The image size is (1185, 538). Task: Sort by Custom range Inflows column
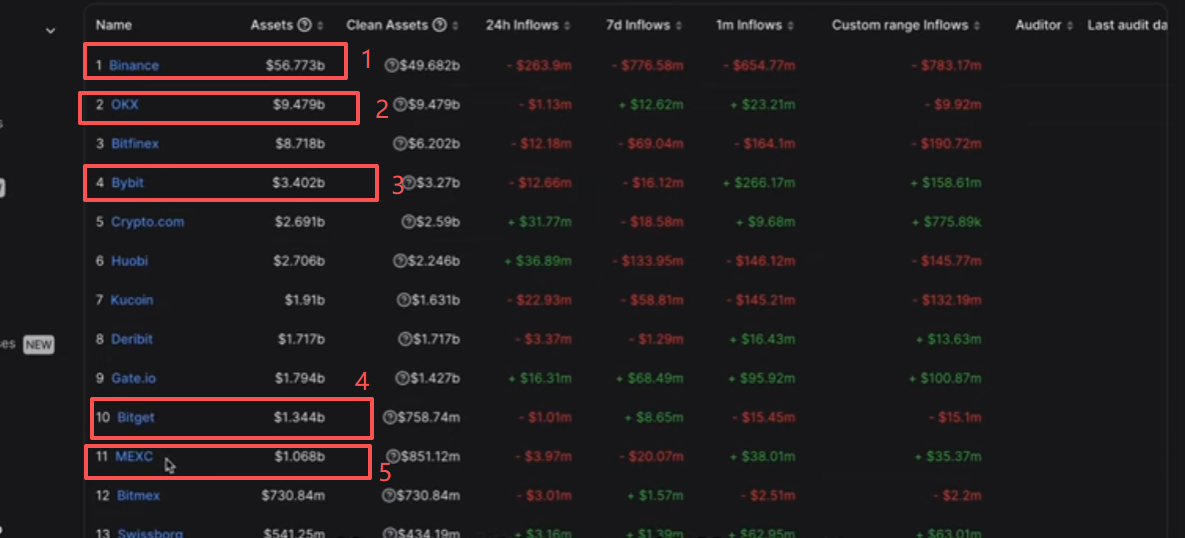click(x=976, y=25)
